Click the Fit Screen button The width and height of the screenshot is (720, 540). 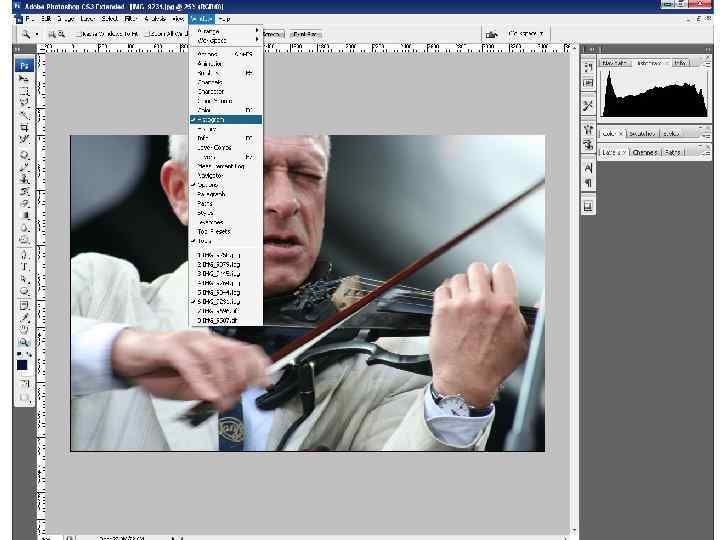273,34
